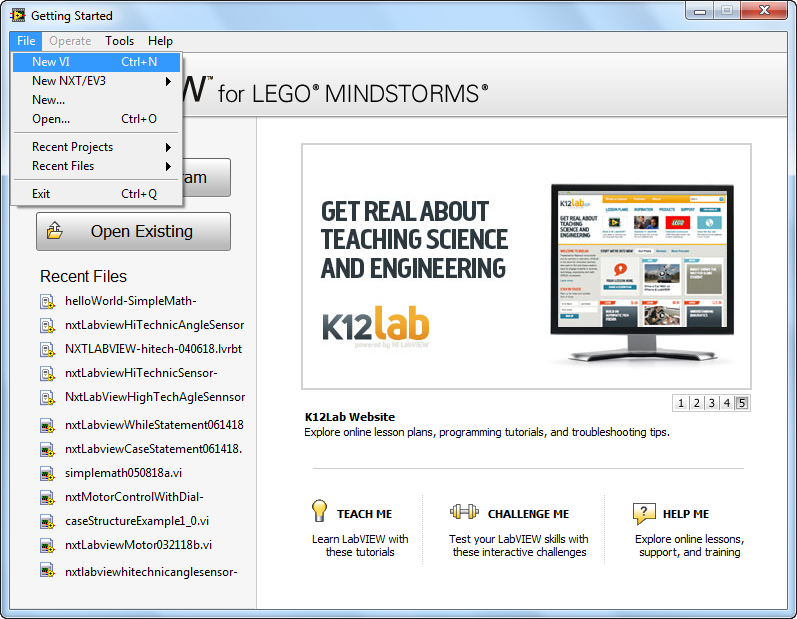Open recent file helloWorld-SimpleMath-
The image size is (797, 619).
tap(131, 301)
